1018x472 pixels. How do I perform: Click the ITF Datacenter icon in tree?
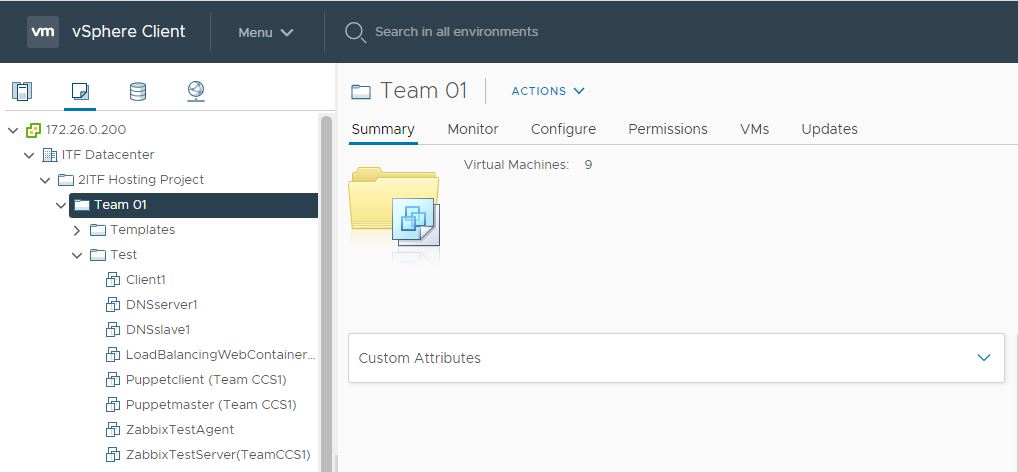pos(50,155)
